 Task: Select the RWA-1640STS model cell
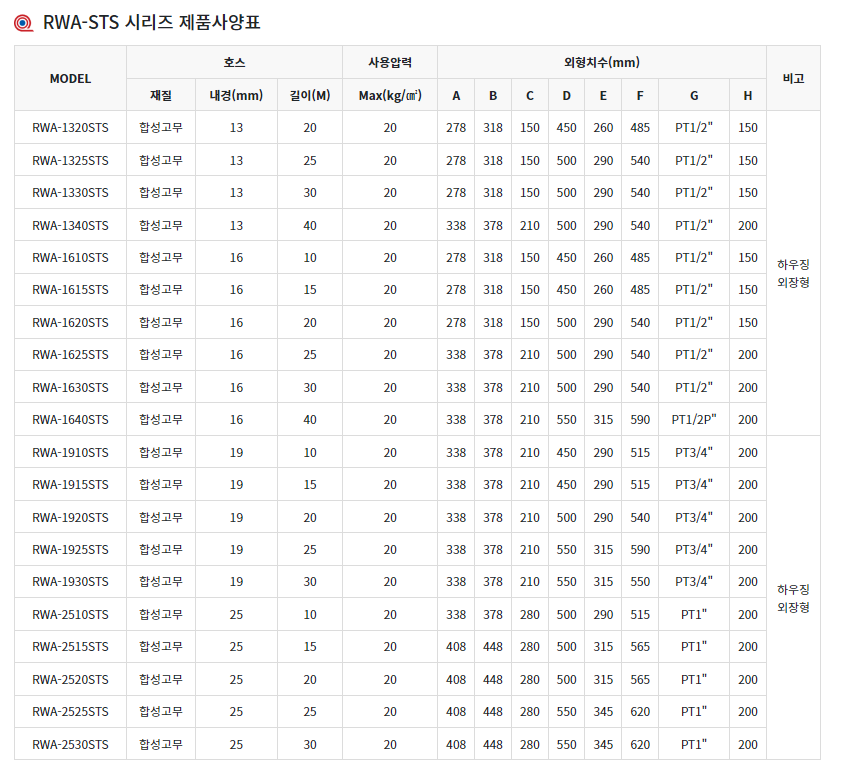[x=70, y=420]
